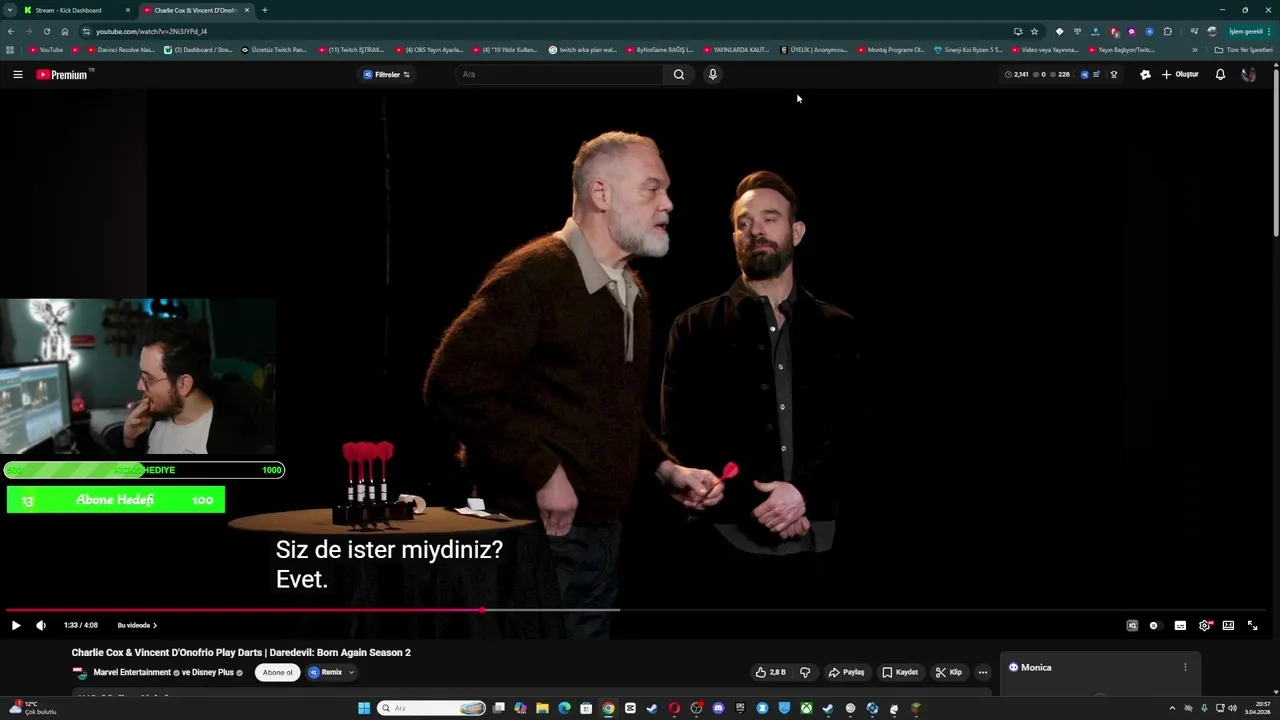The image size is (1280, 720).
Task: Open Ücretsiz Twitch Pan... bookmark
Action: 274,49
